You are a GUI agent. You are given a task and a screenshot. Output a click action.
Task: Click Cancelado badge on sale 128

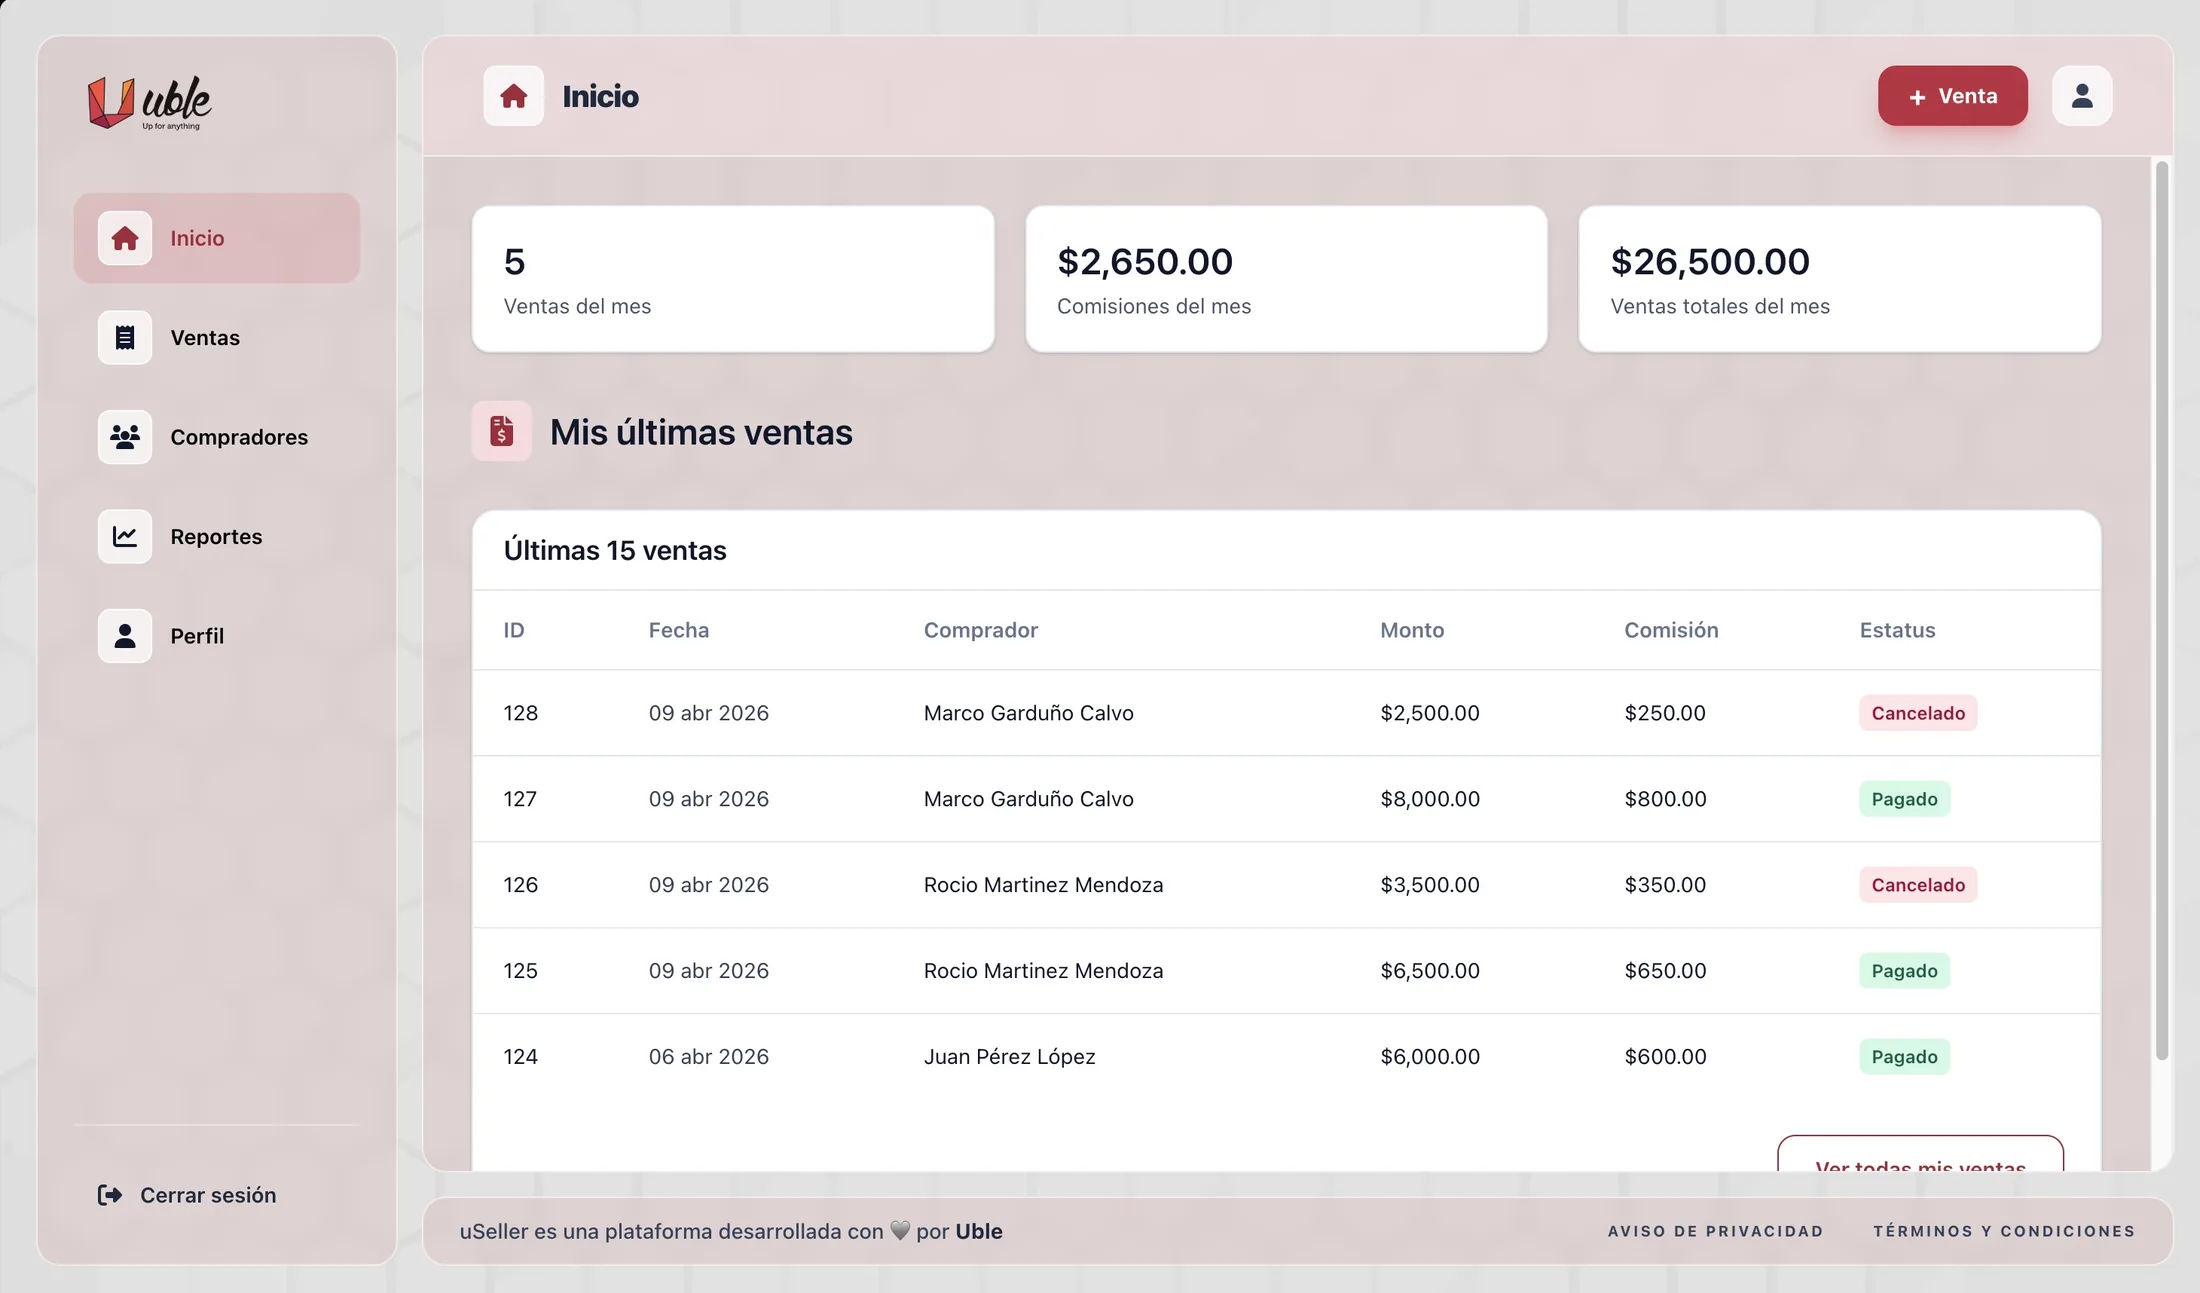tap(1918, 713)
